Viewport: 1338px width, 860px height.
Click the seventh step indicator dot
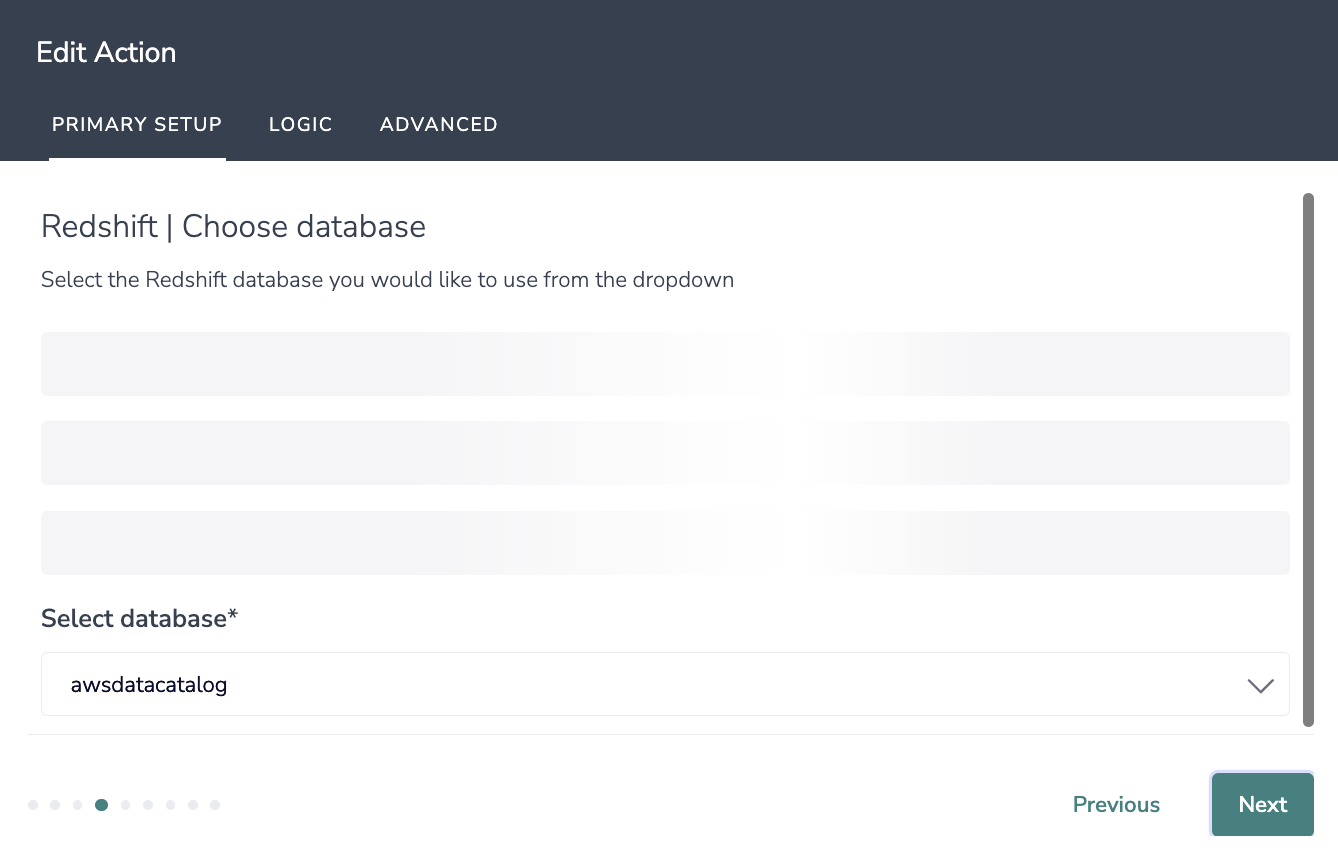(x=171, y=805)
